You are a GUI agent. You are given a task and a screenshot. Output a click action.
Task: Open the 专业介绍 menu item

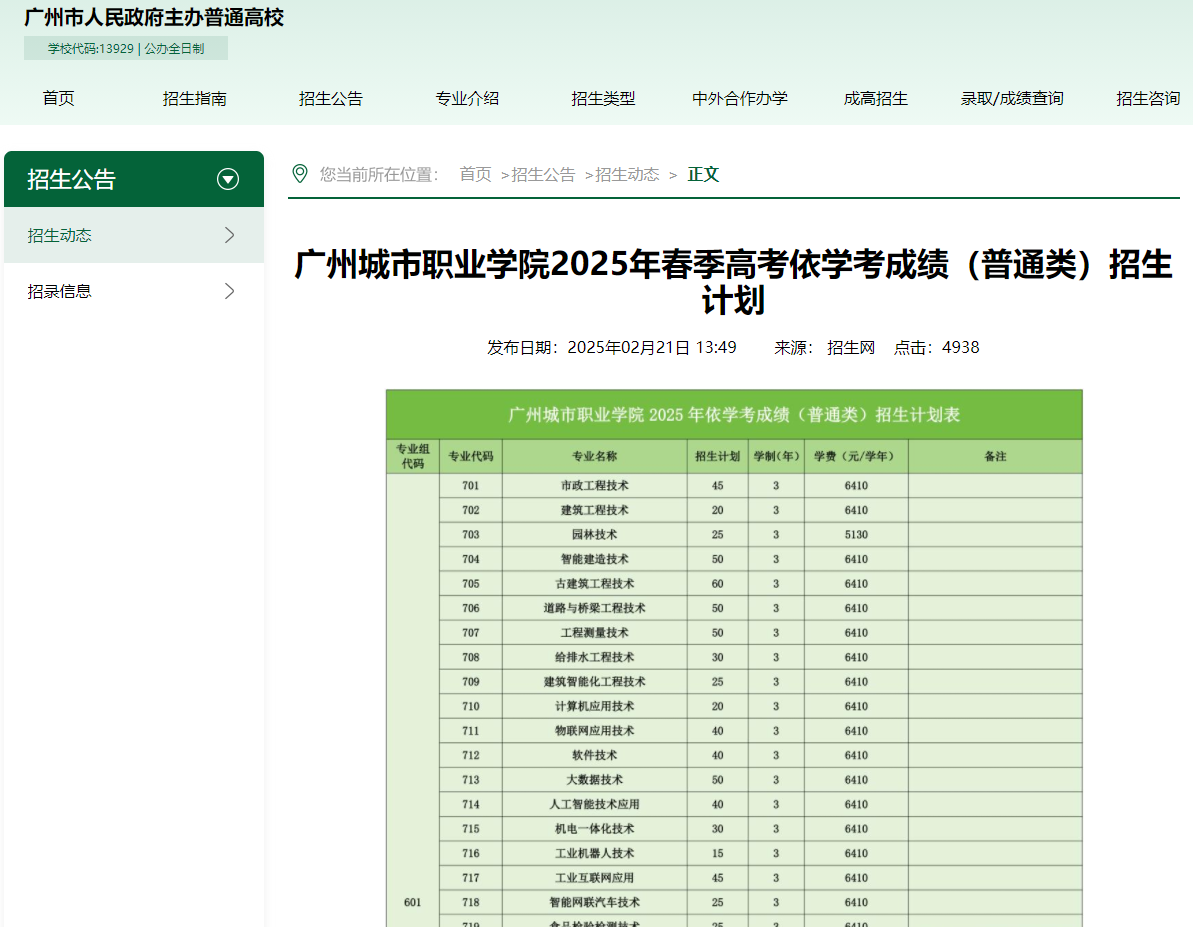[467, 98]
